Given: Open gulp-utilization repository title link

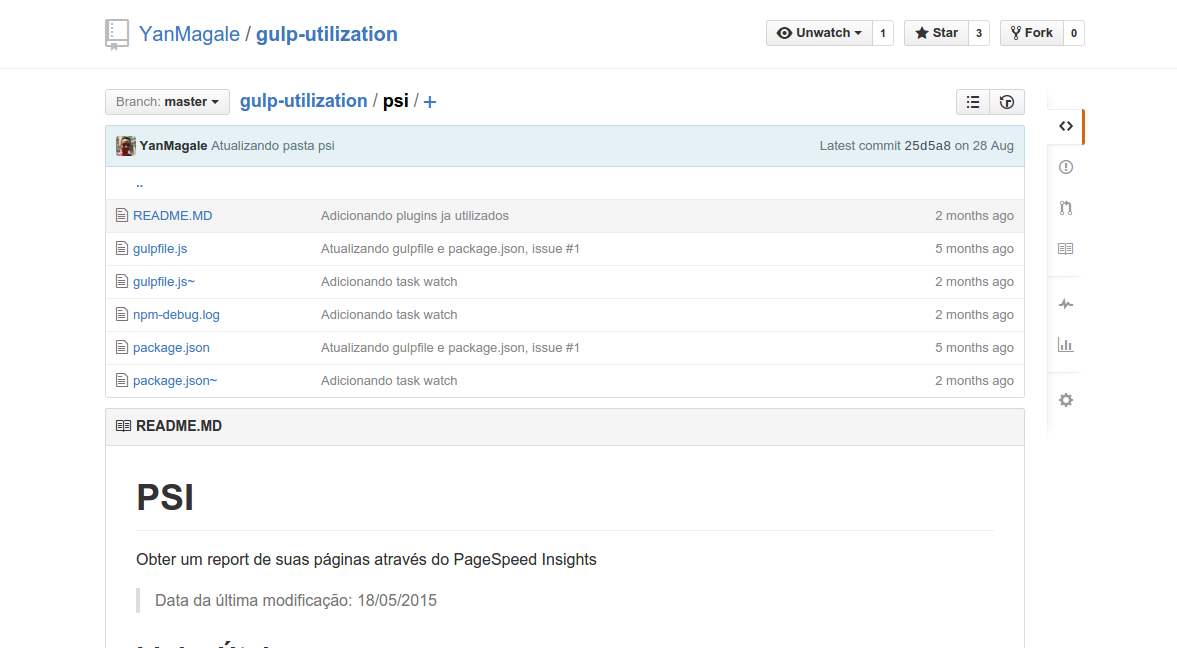Looking at the screenshot, I should (327, 35).
